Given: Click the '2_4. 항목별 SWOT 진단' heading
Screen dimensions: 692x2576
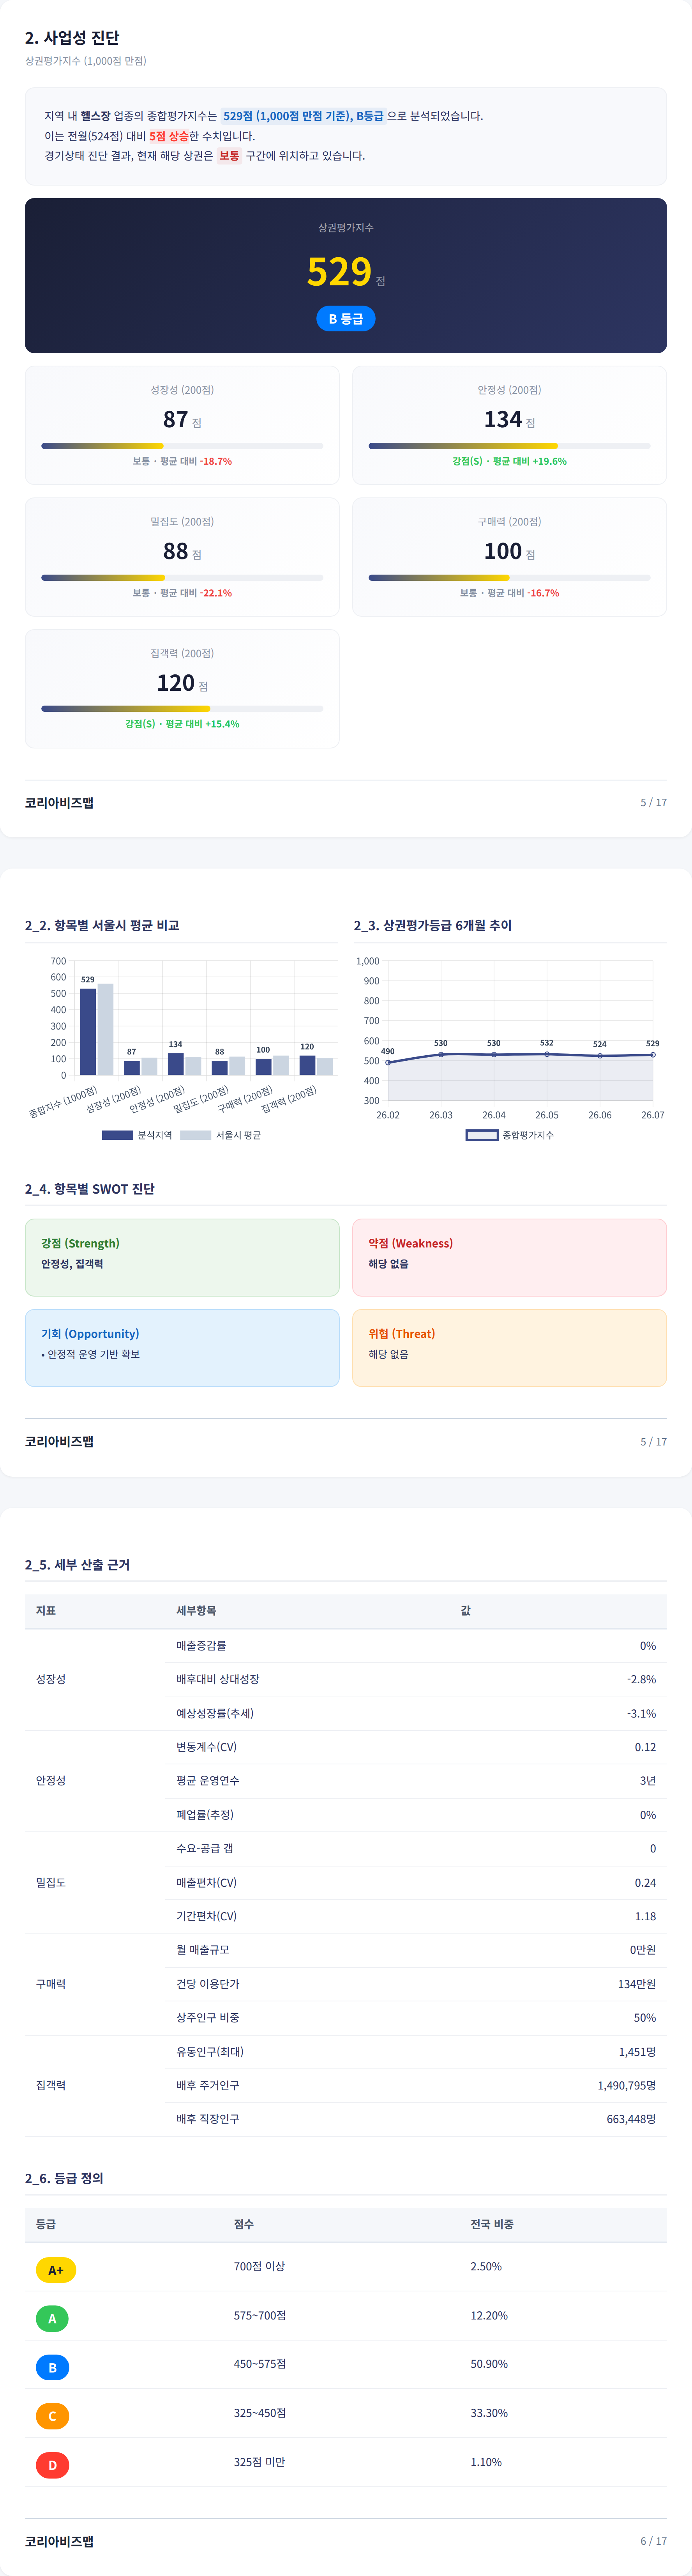Looking at the screenshot, I should click(x=90, y=1189).
